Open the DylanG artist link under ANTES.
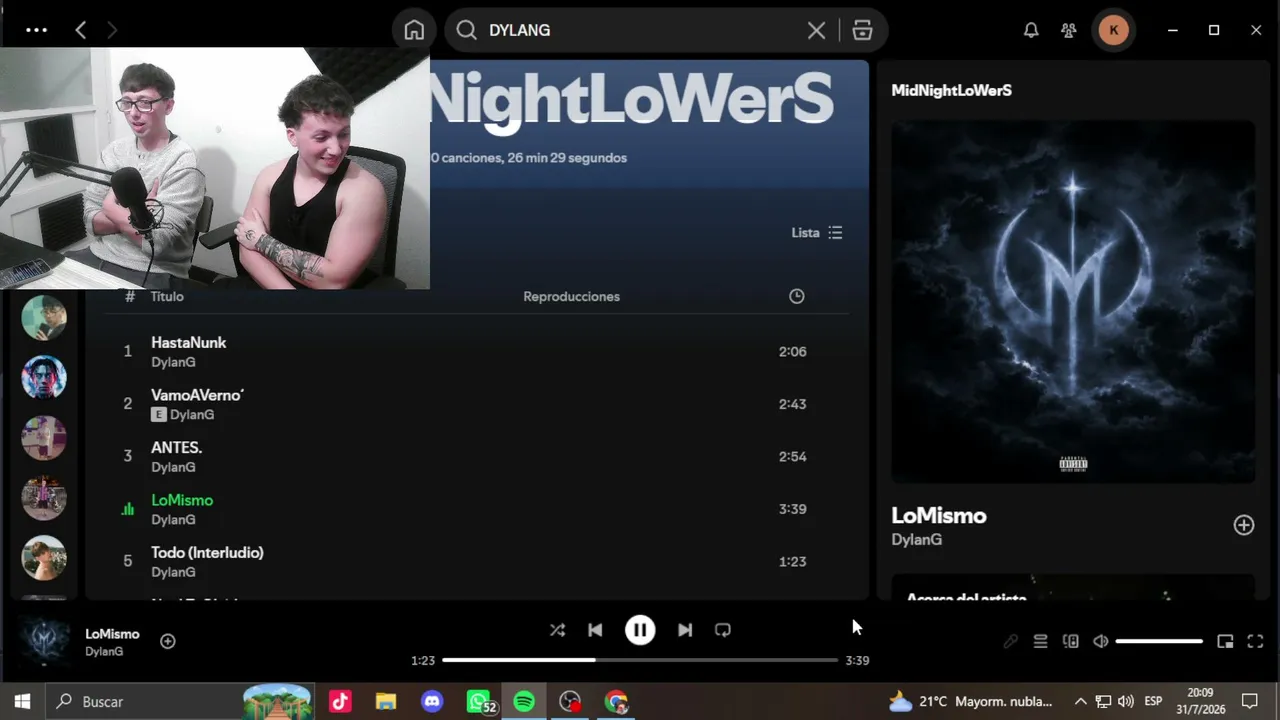Image resolution: width=1280 pixels, height=720 pixels. [x=173, y=467]
